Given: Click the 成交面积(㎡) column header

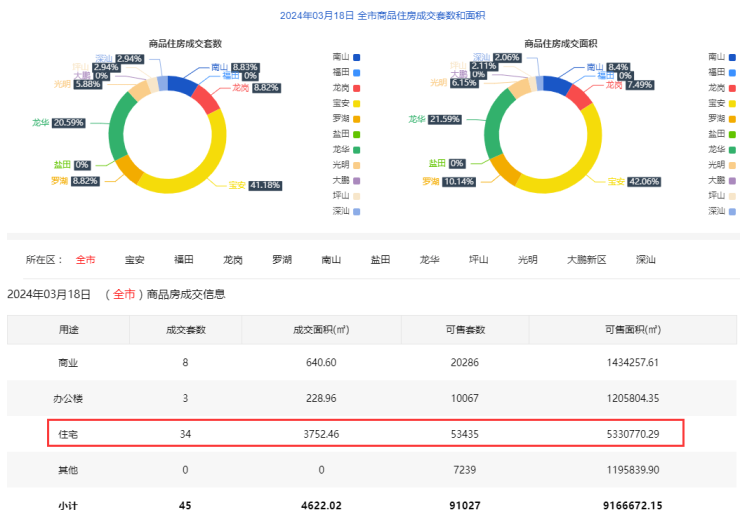Looking at the screenshot, I should 321,329.
